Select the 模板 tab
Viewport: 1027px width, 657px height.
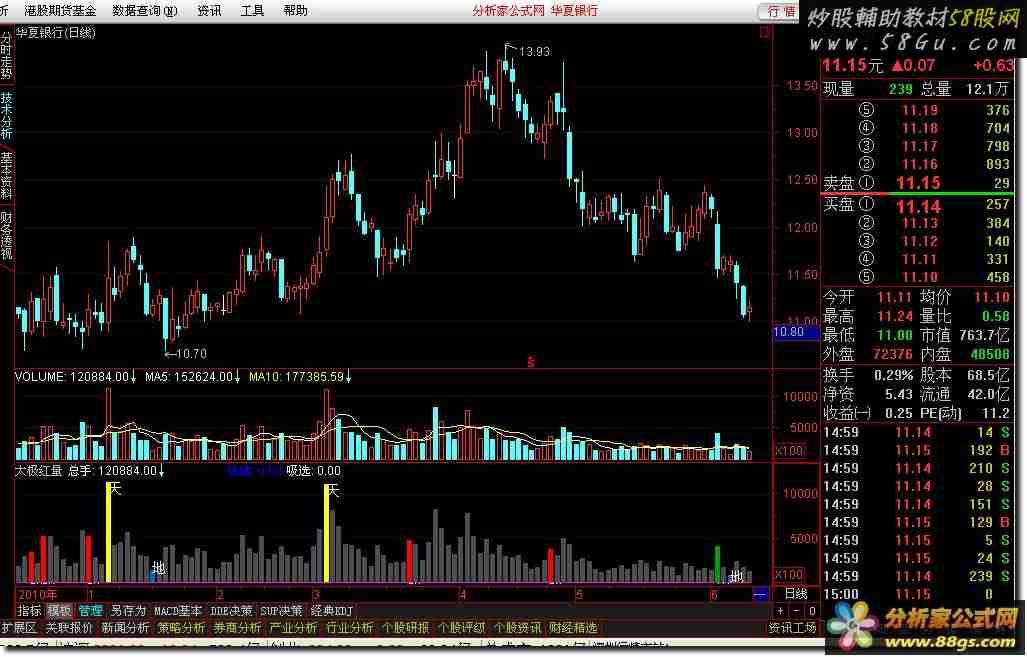60,610
